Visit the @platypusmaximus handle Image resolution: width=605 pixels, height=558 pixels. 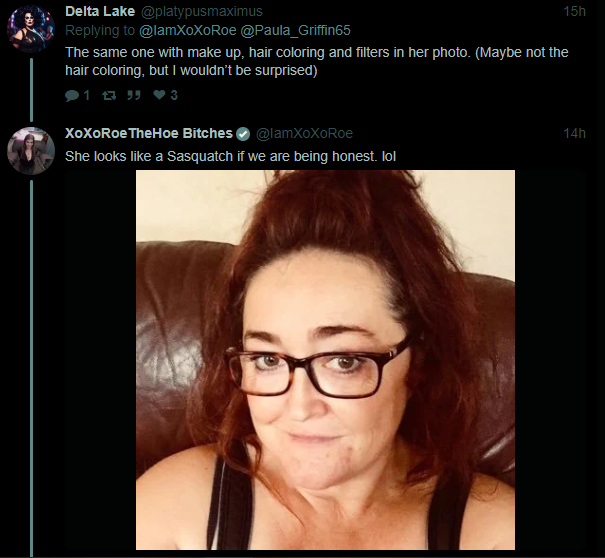tap(202, 12)
